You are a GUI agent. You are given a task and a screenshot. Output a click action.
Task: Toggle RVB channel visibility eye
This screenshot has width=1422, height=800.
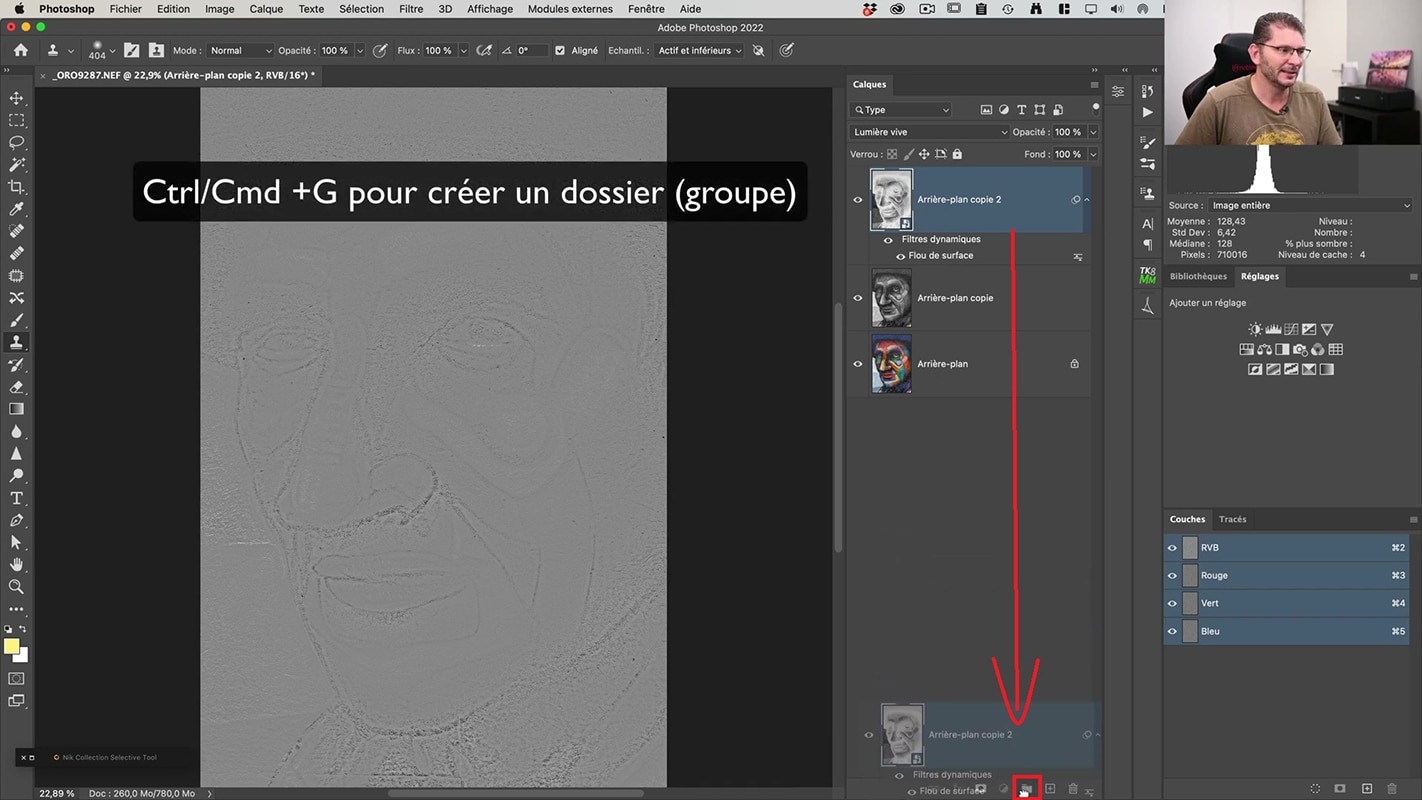point(1172,548)
